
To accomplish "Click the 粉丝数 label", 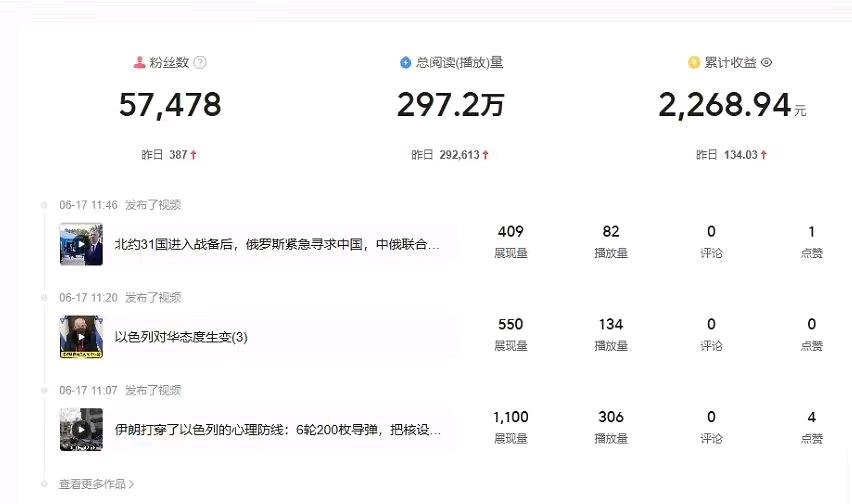I will tap(169, 62).
